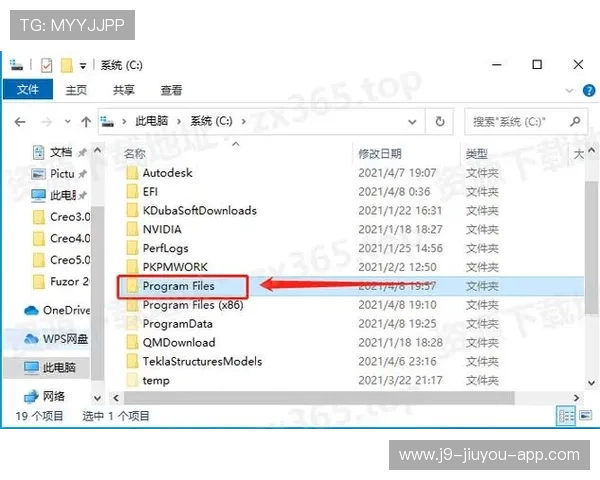Expand the chevron after 系统 (C:) breadcrumb
This screenshot has width=600, height=480.
pyautogui.click(x=244, y=122)
